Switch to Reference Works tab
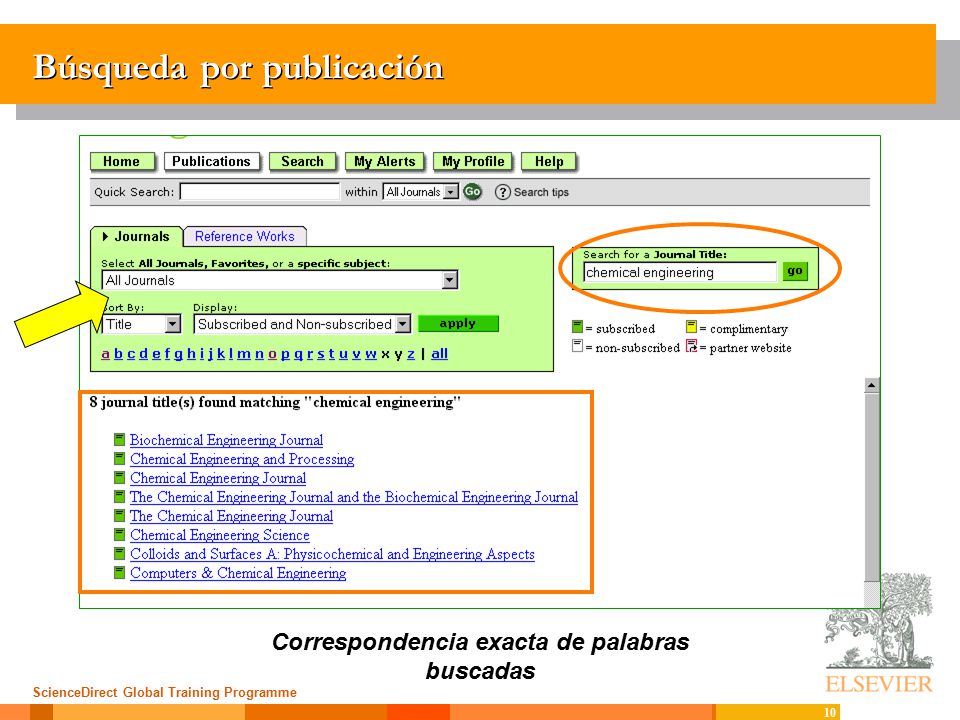Screen dimensions: 960x720 [x=244, y=236]
